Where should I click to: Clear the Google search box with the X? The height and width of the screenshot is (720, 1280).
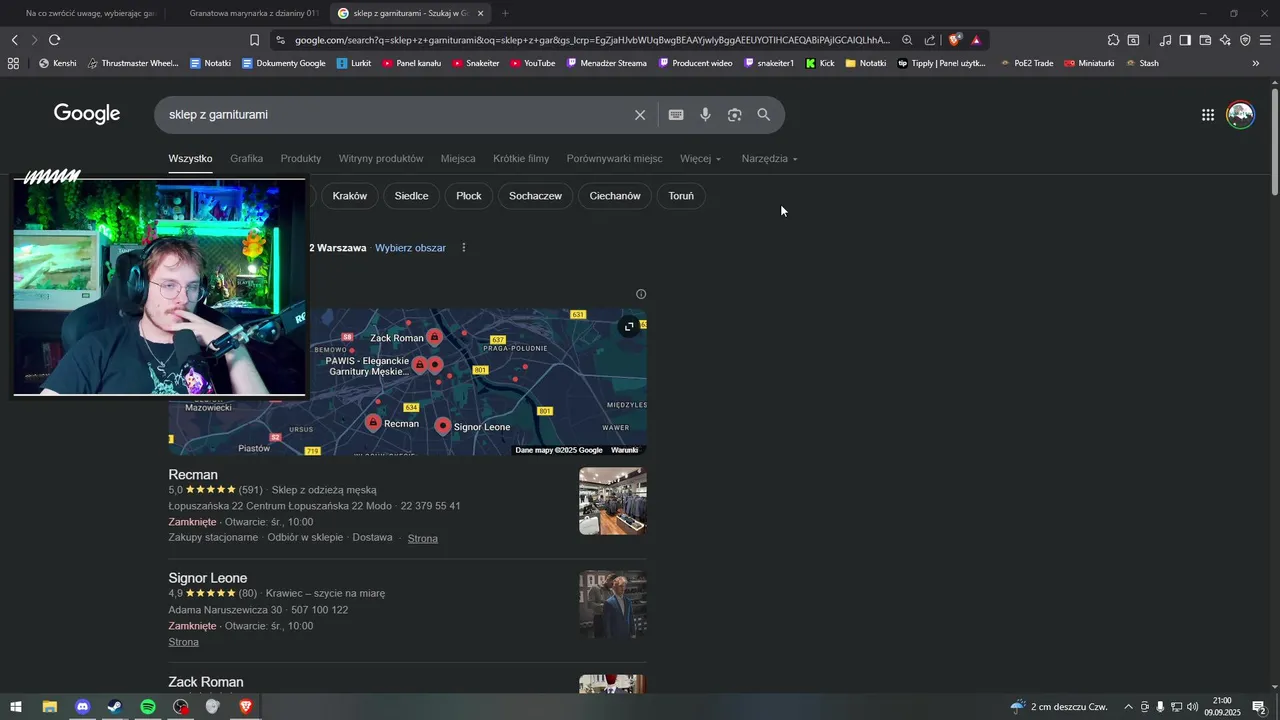pos(640,115)
